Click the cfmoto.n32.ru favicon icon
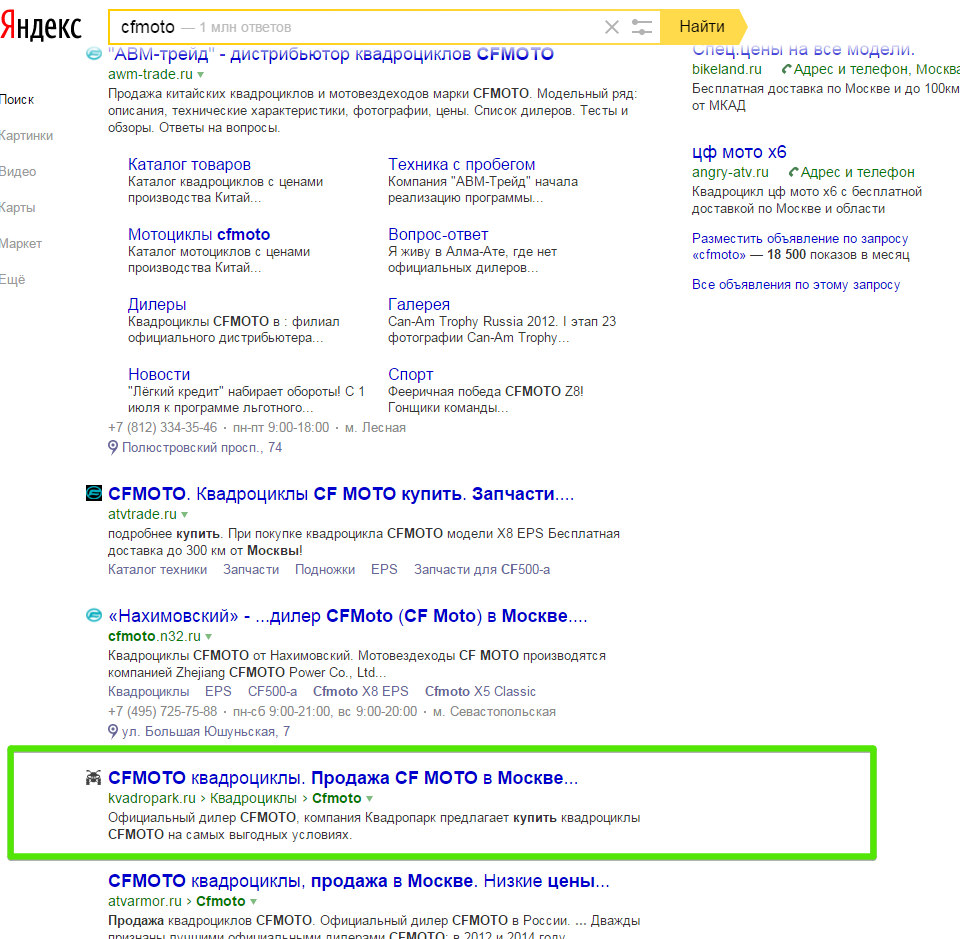This screenshot has width=960, height=939. click(x=94, y=615)
